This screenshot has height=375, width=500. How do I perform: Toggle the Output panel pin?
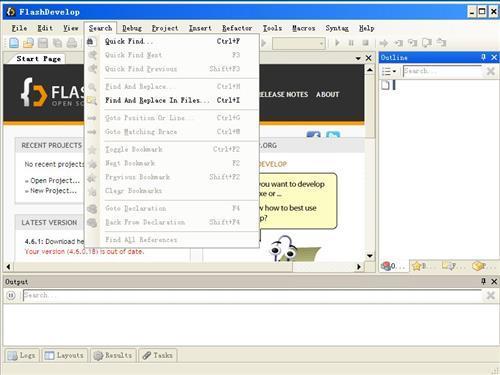pos(483,282)
